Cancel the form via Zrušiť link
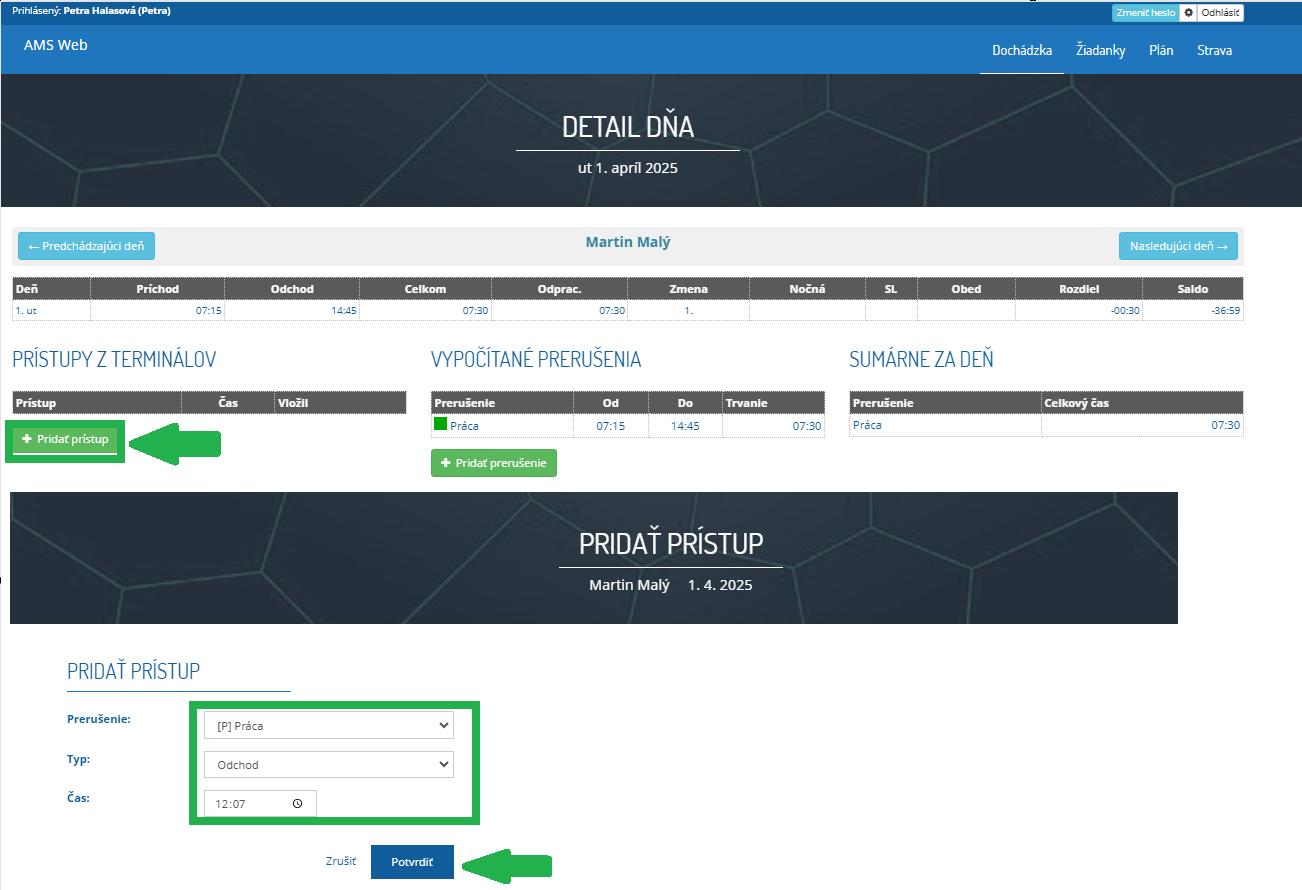Viewport: 1302px width, 890px height. [339, 860]
